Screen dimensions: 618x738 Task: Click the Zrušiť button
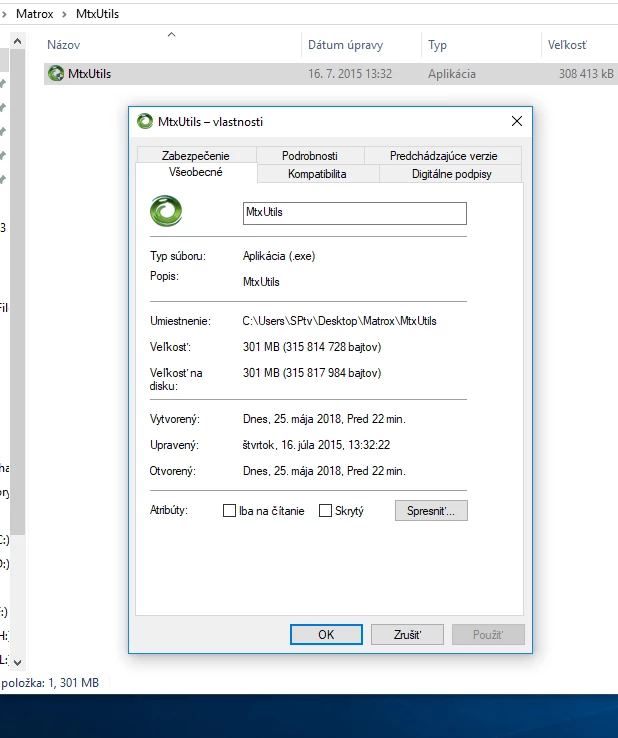click(407, 634)
